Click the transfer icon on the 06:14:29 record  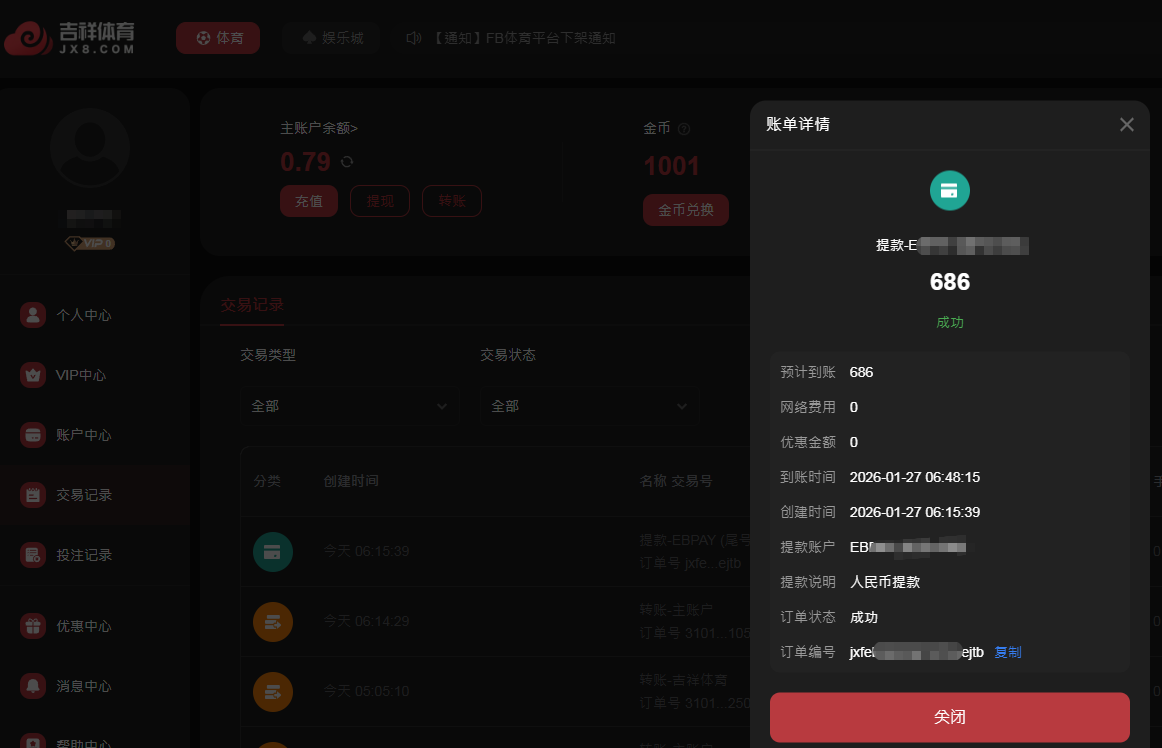tap(273, 621)
